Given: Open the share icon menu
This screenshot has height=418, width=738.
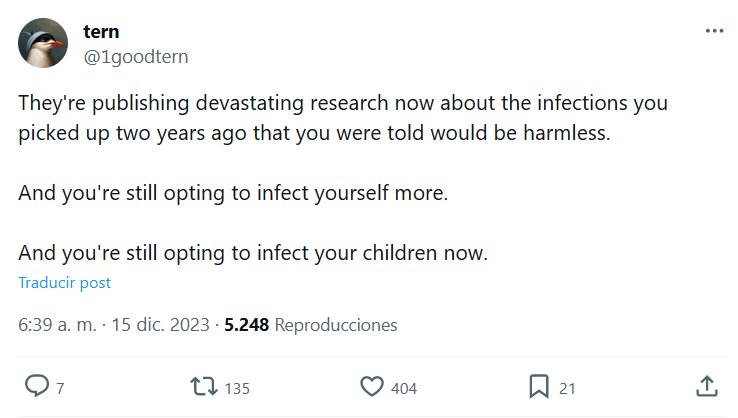Looking at the screenshot, I should 704,386.
